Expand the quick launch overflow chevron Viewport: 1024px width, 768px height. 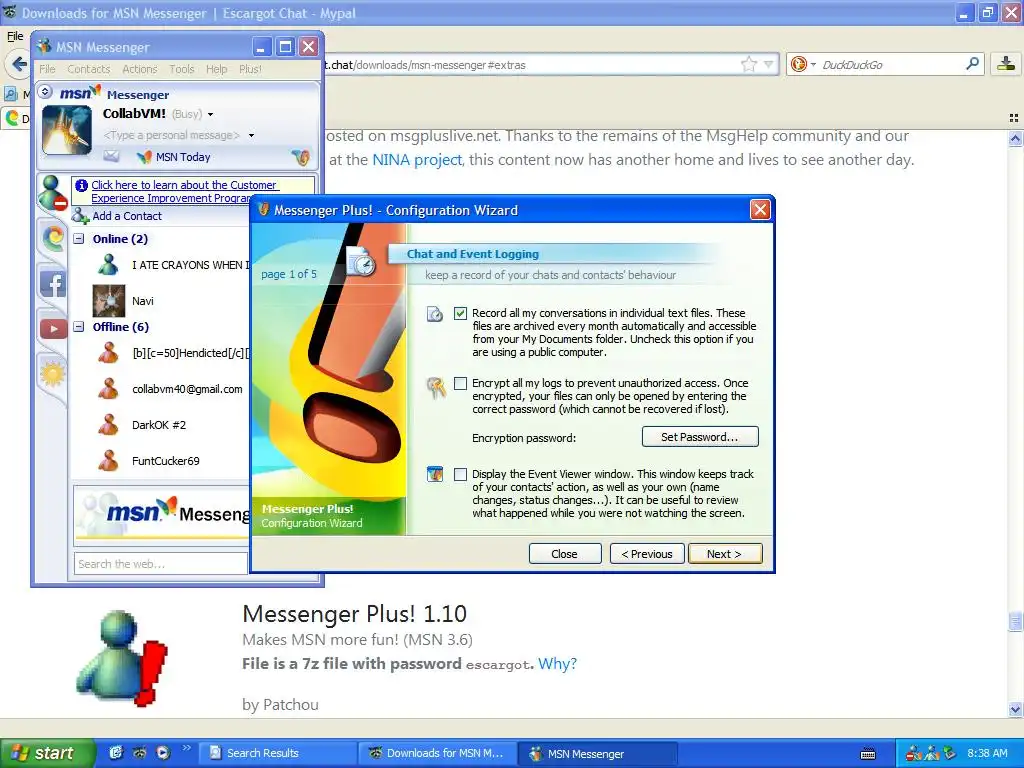pyautogui.click(x=186, y=748)
